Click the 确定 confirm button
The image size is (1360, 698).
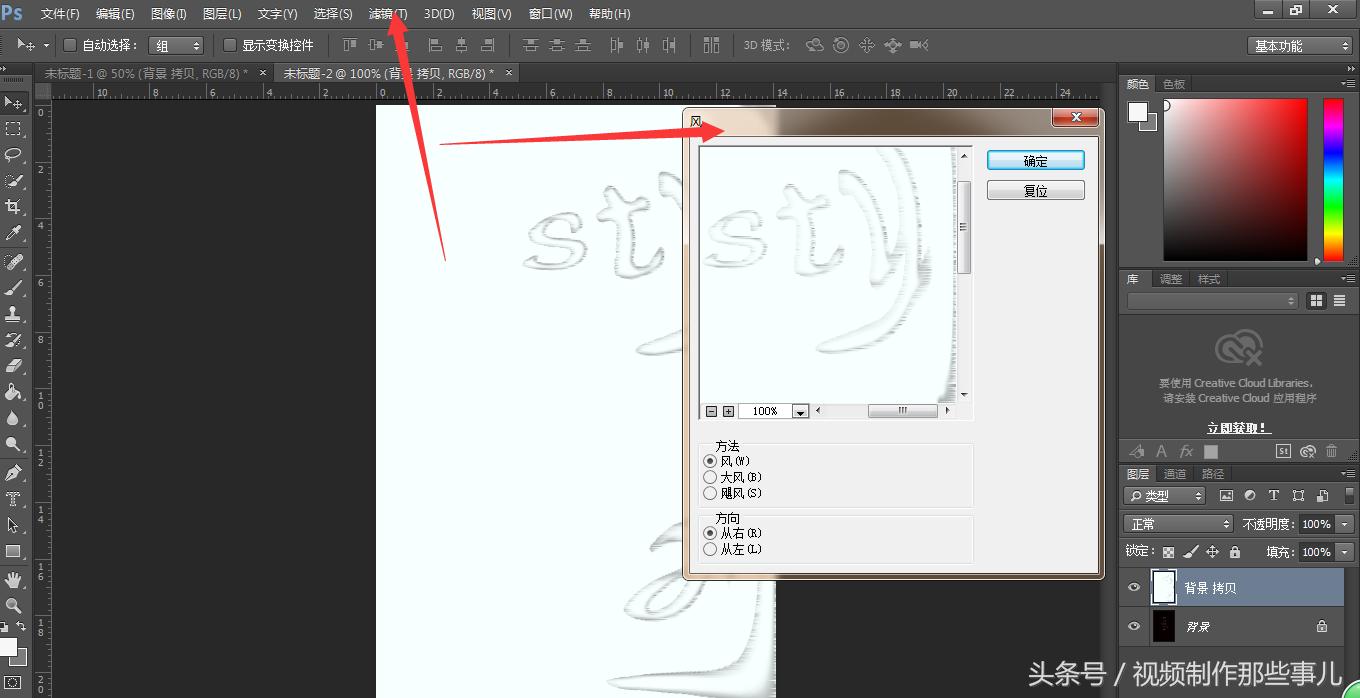tap(1035, 160)
